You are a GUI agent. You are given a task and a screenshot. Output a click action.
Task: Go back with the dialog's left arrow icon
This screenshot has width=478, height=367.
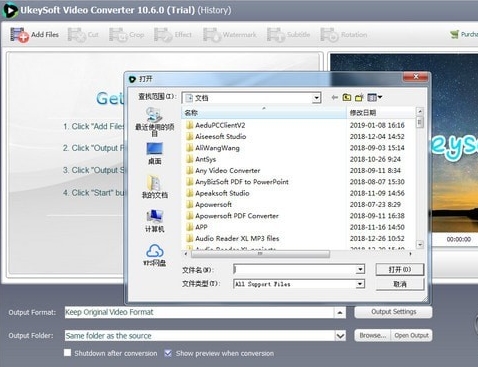pos(335,97)
